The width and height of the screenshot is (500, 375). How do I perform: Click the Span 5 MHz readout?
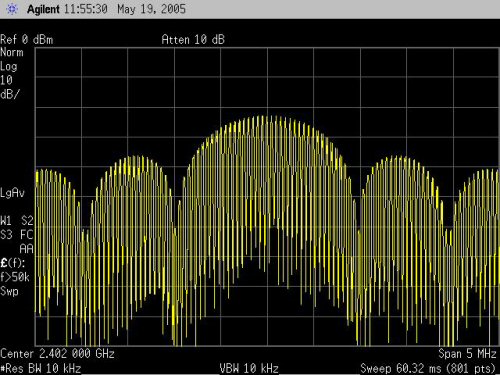coord(467,354)
